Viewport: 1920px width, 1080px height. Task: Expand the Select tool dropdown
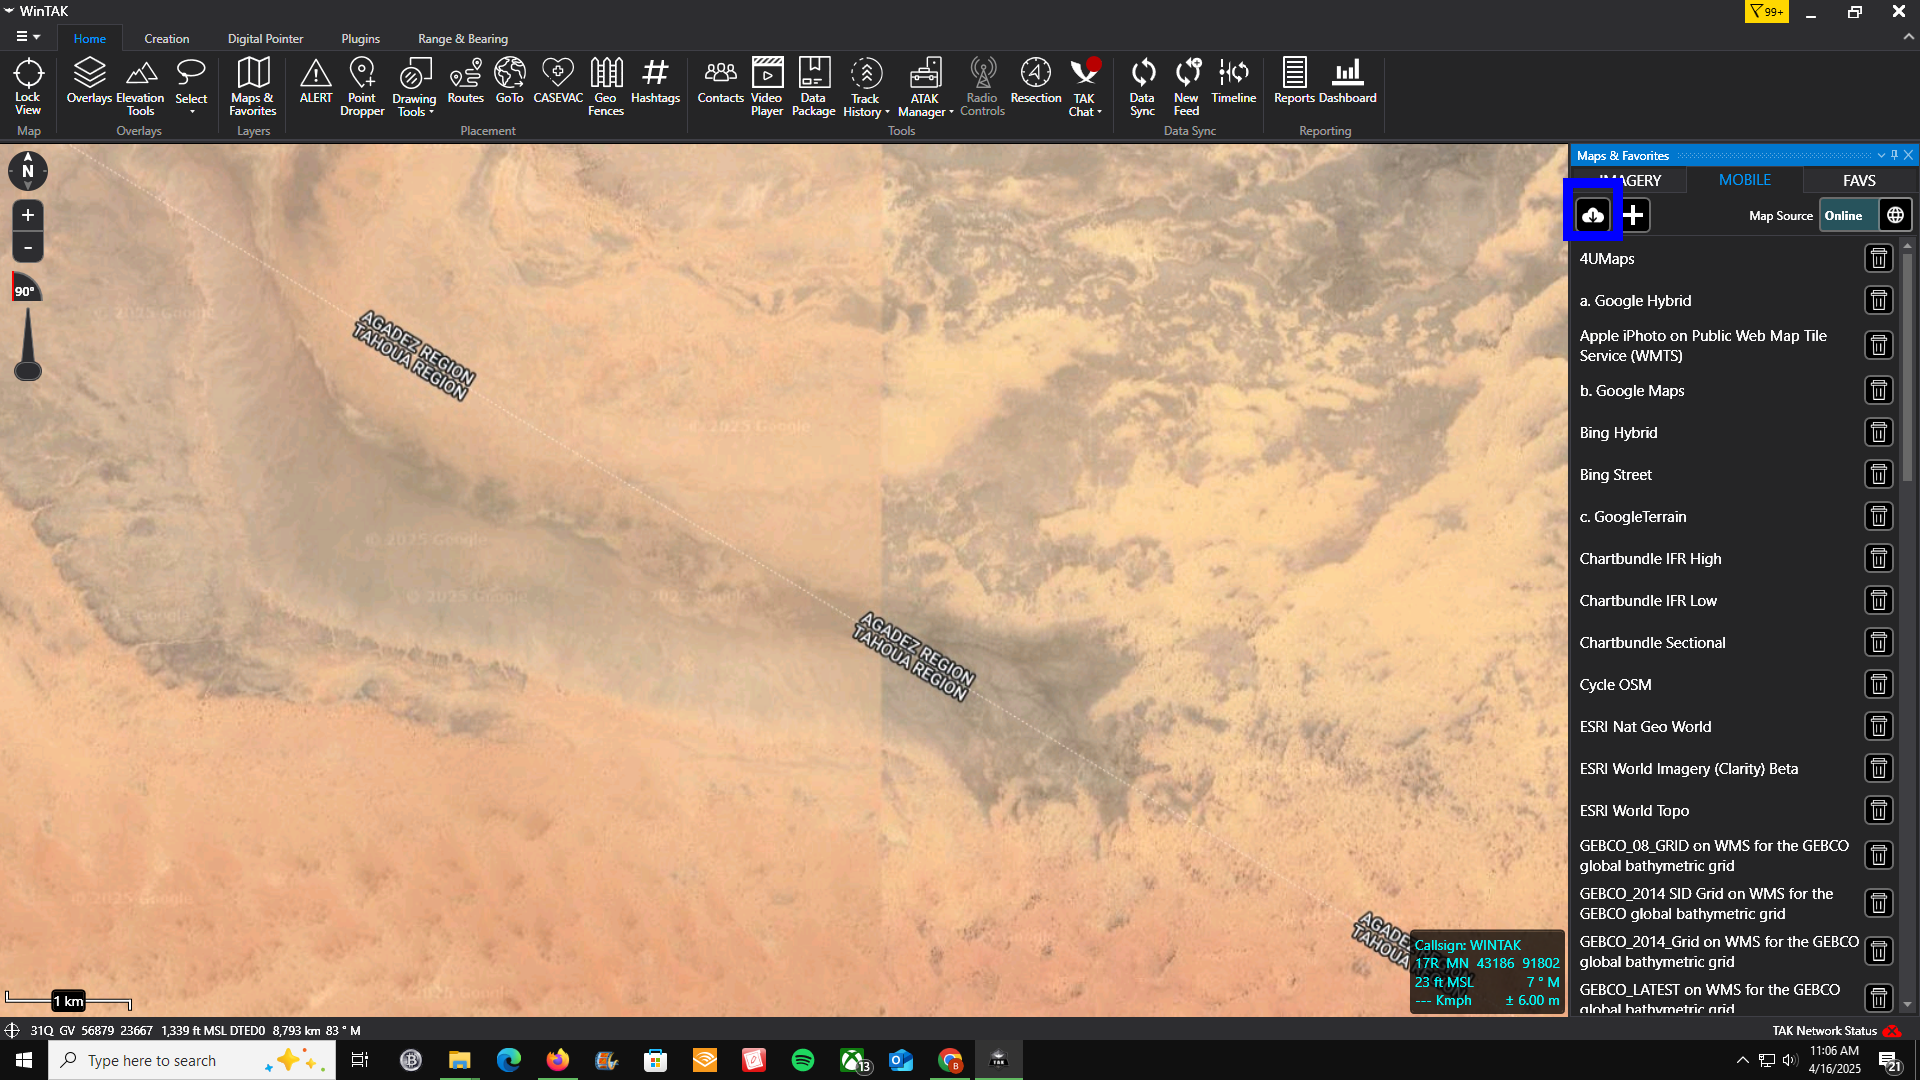point(191,112)
